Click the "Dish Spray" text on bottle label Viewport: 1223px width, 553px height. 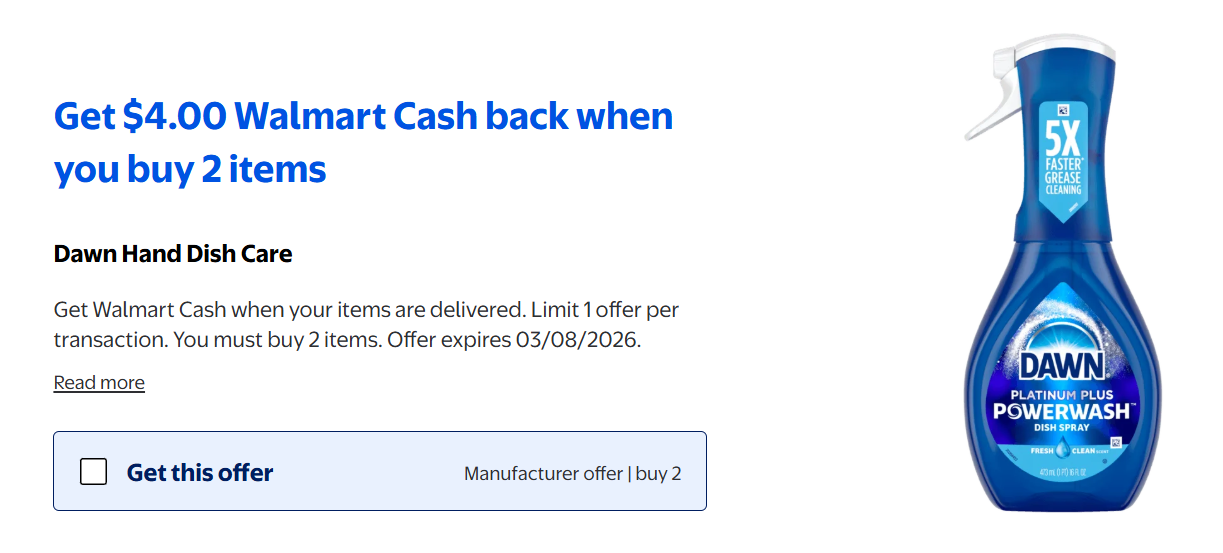pos(1061,428)
